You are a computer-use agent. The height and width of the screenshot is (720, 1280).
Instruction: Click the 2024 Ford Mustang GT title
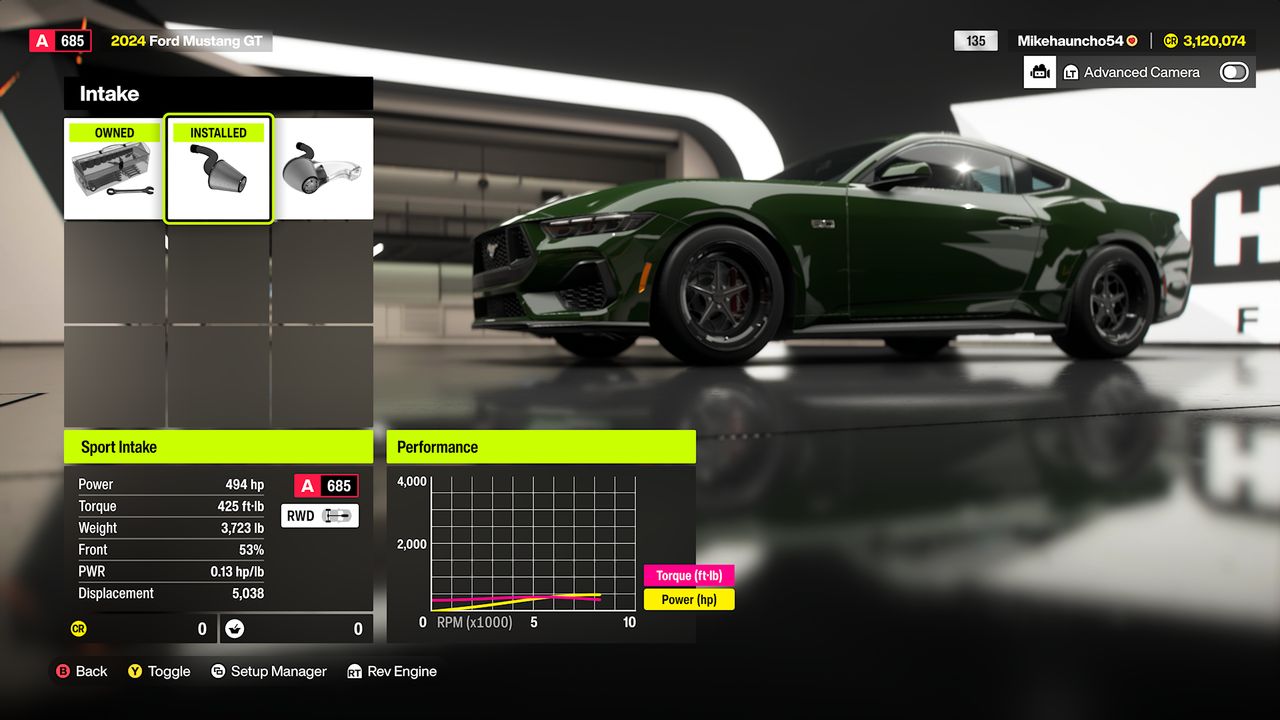tap(186, 41)
